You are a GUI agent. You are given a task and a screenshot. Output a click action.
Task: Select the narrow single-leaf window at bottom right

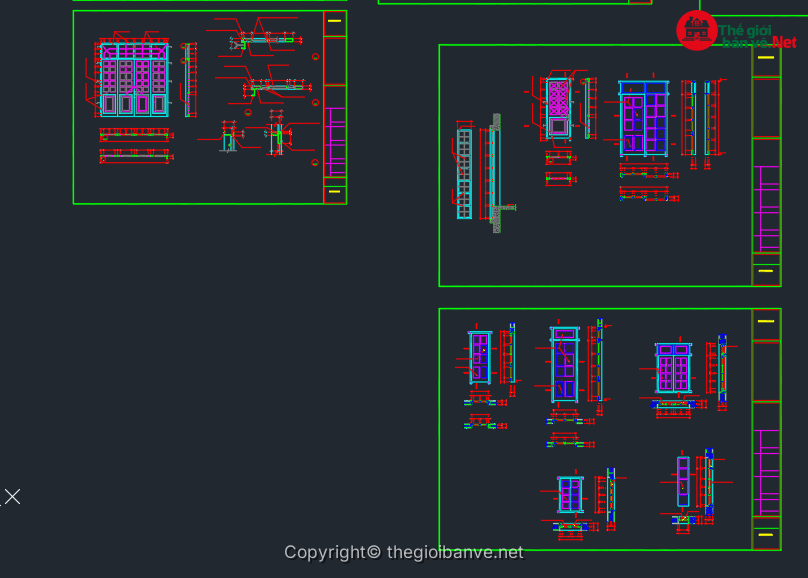coord(683,482)
